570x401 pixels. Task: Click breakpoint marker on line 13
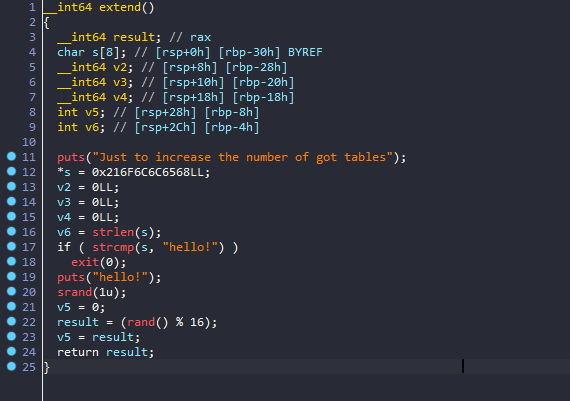click(x=12, y=187)
